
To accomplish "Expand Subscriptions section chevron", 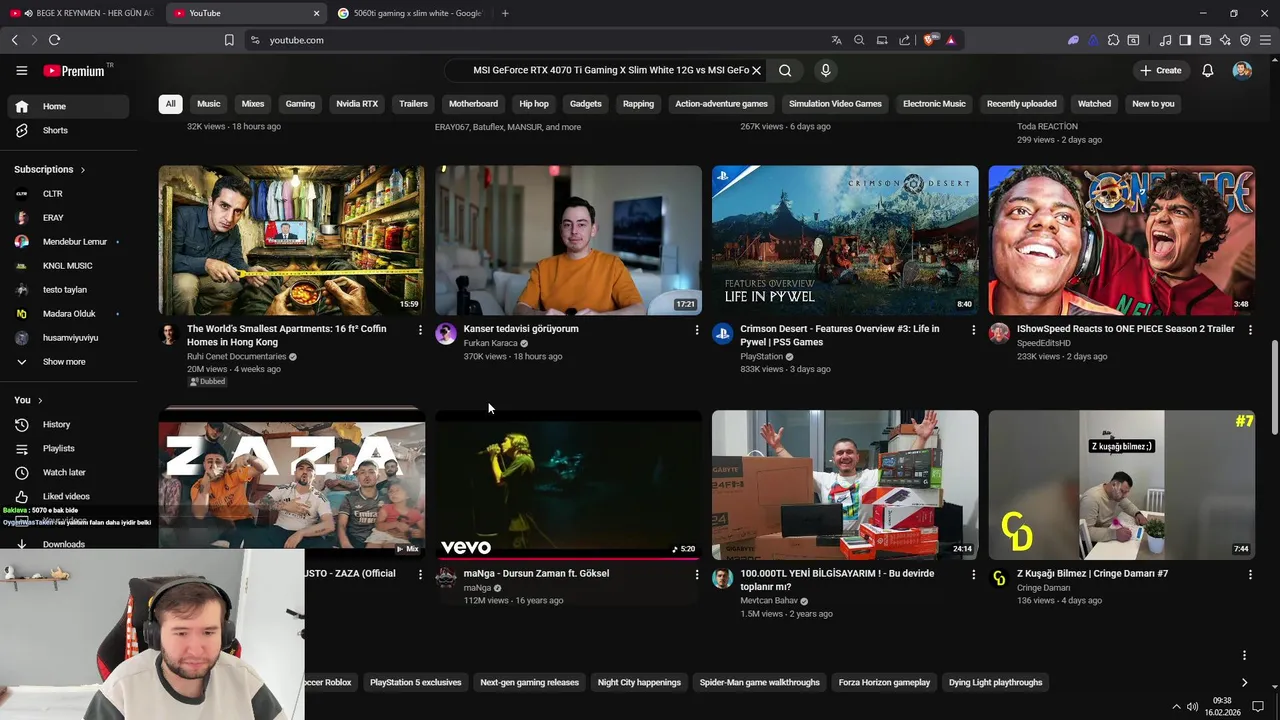I will click(x=82, y=170).
